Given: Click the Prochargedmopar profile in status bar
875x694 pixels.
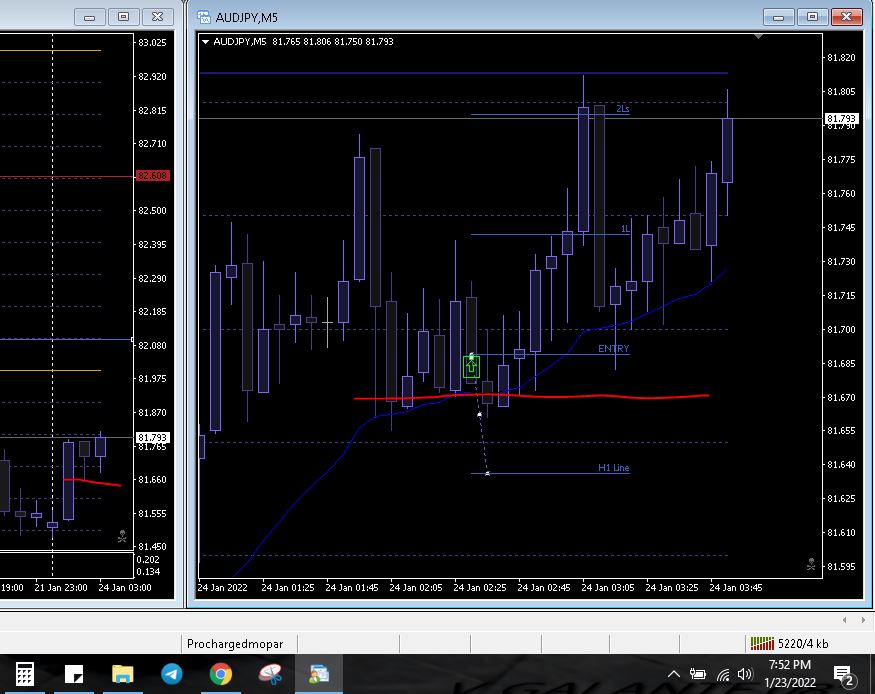Looking at the screenshot, I should (x=235, y=644).
